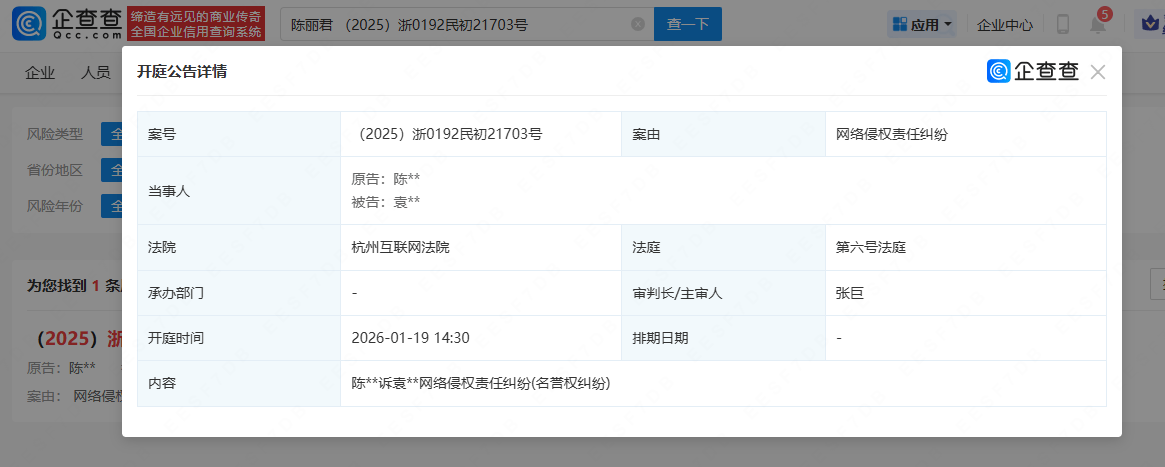
Task: Click the 杭州互联网法院 court name
Action: click(x=400, y=247)
